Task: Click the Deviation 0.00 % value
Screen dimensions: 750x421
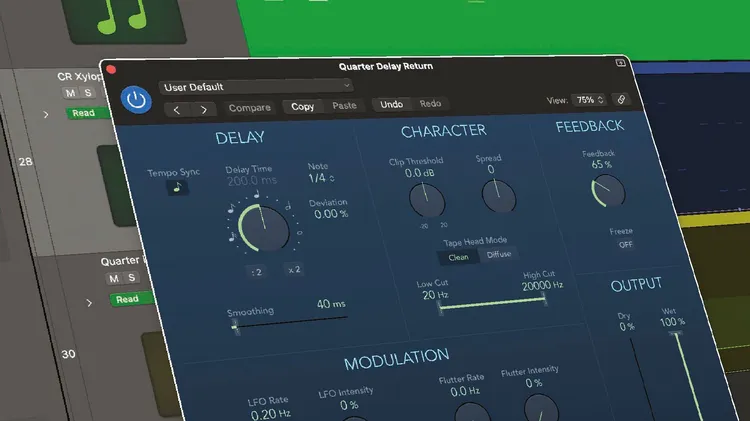Action: click(331, 214)
